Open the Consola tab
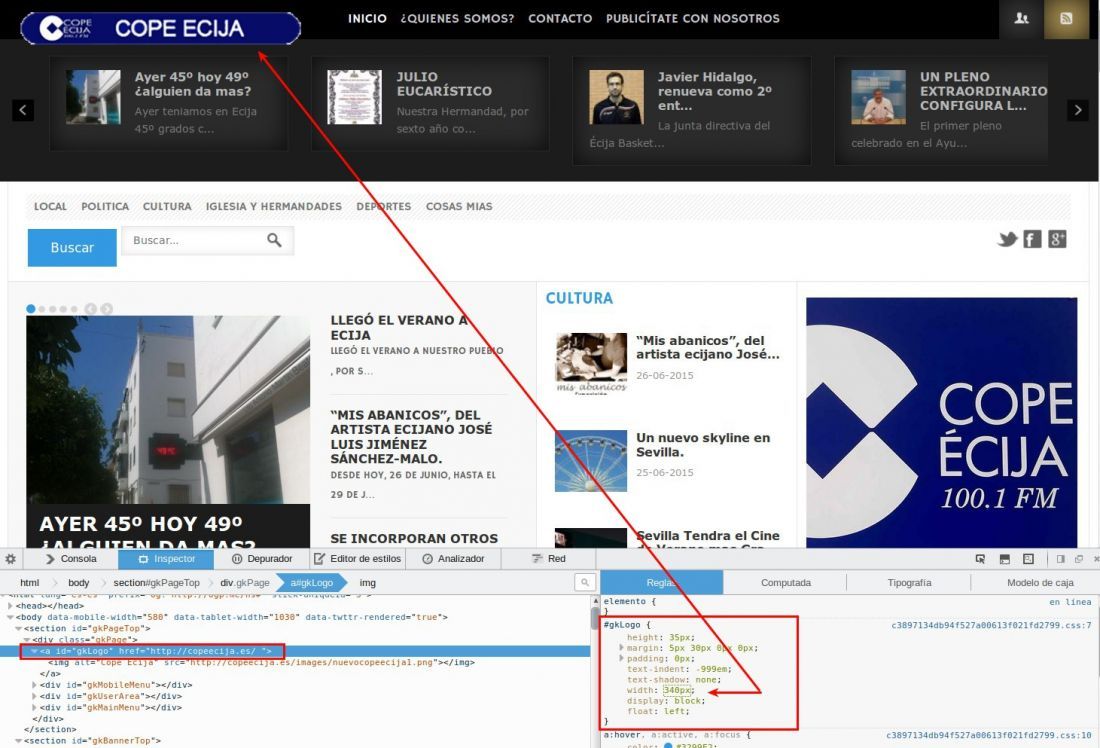1100x748 pixels. 71,559
